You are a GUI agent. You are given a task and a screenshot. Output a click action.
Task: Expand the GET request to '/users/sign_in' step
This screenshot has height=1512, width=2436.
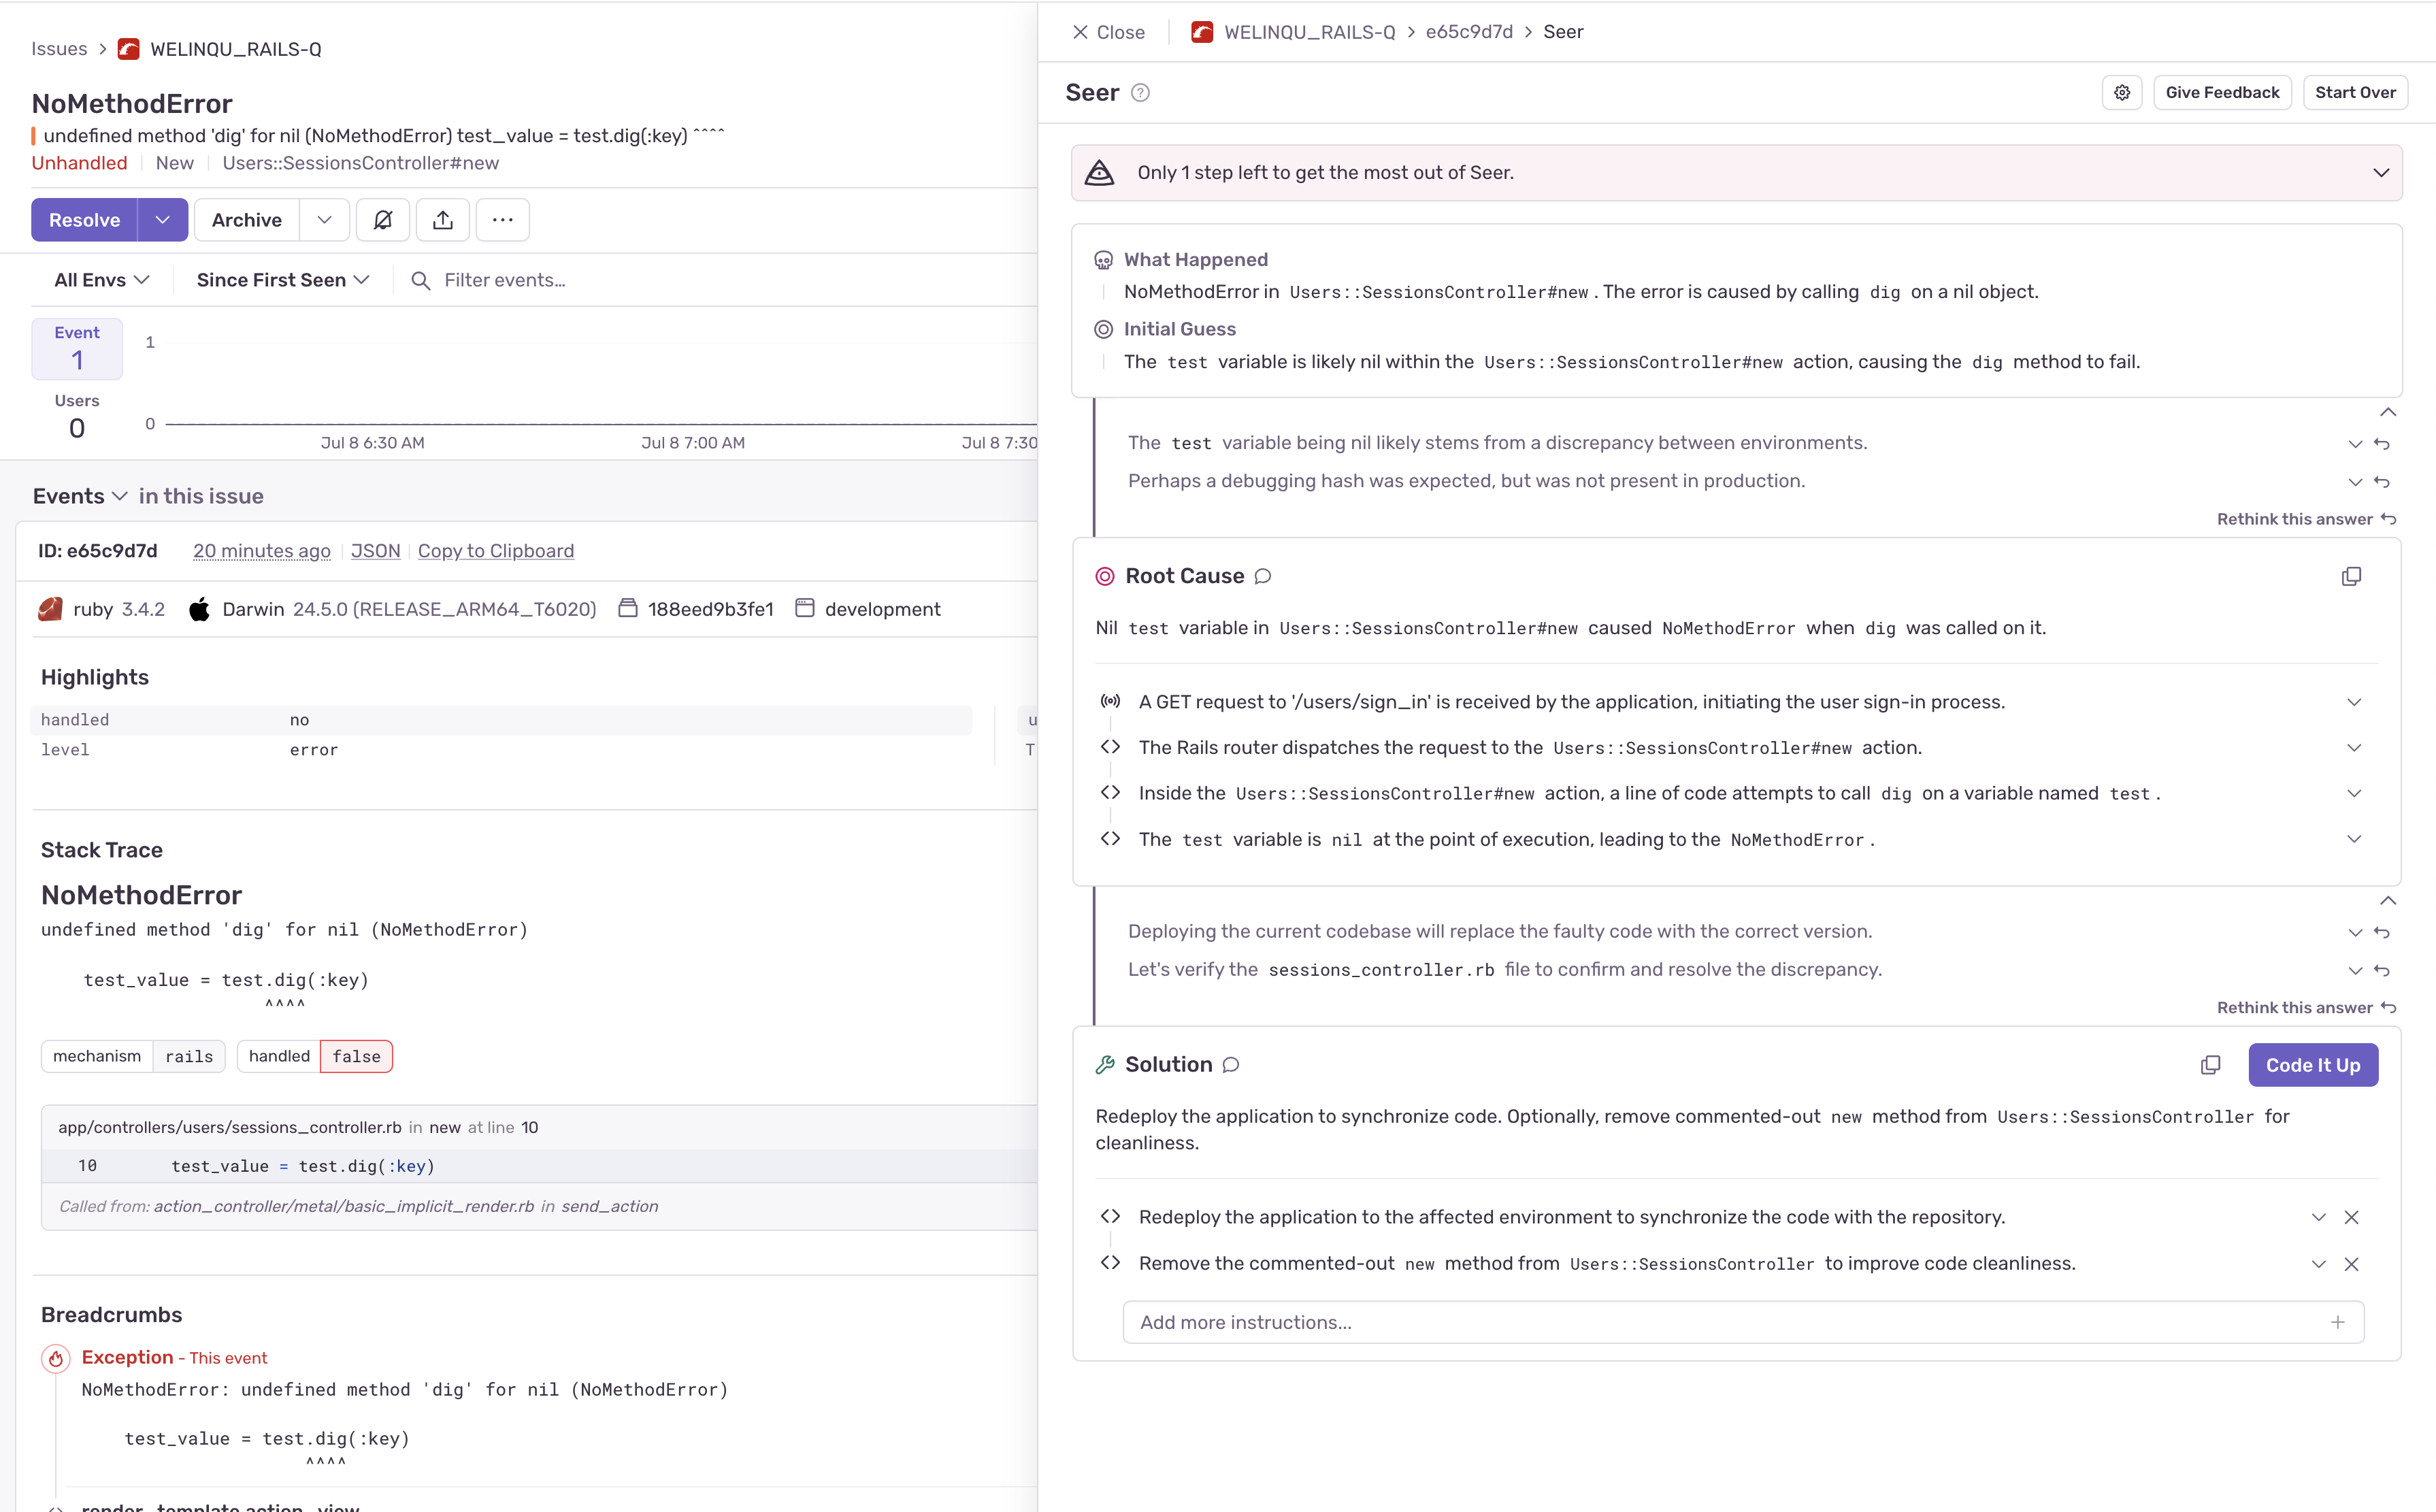(x=2354, y=702)
